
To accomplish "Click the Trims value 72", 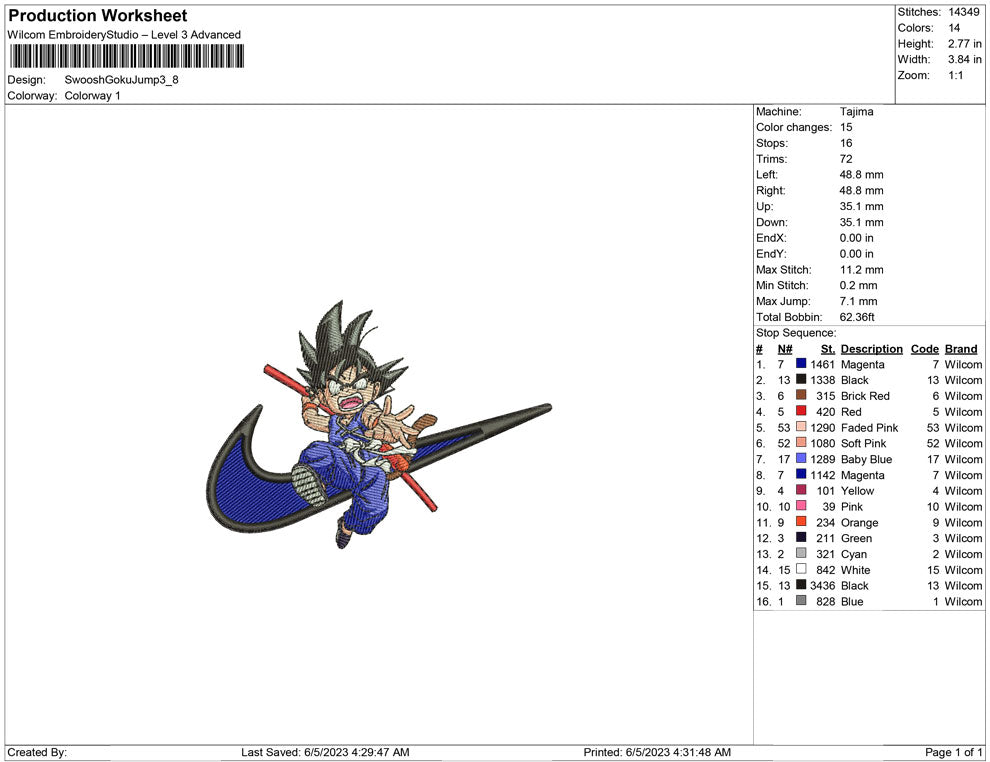I will pos(845,159).
